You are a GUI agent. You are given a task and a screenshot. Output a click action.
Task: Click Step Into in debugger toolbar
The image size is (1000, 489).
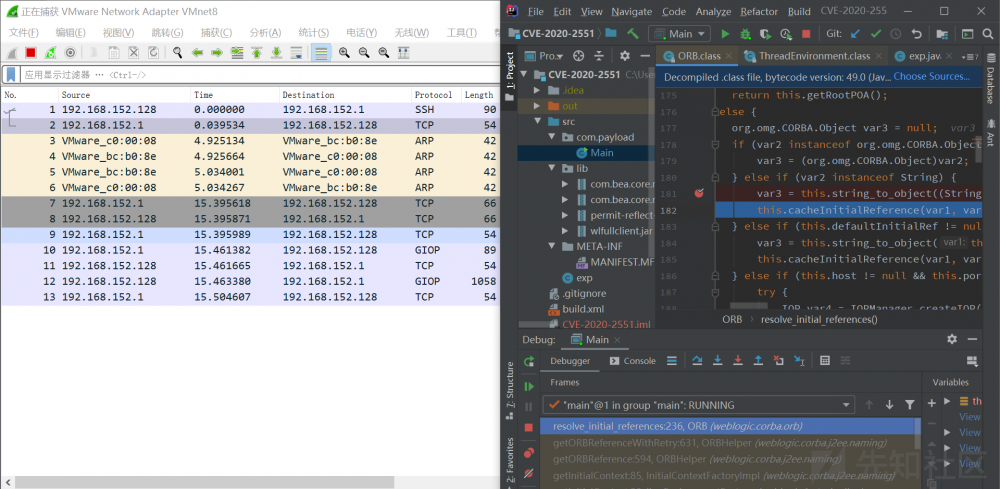coord(716,361)
